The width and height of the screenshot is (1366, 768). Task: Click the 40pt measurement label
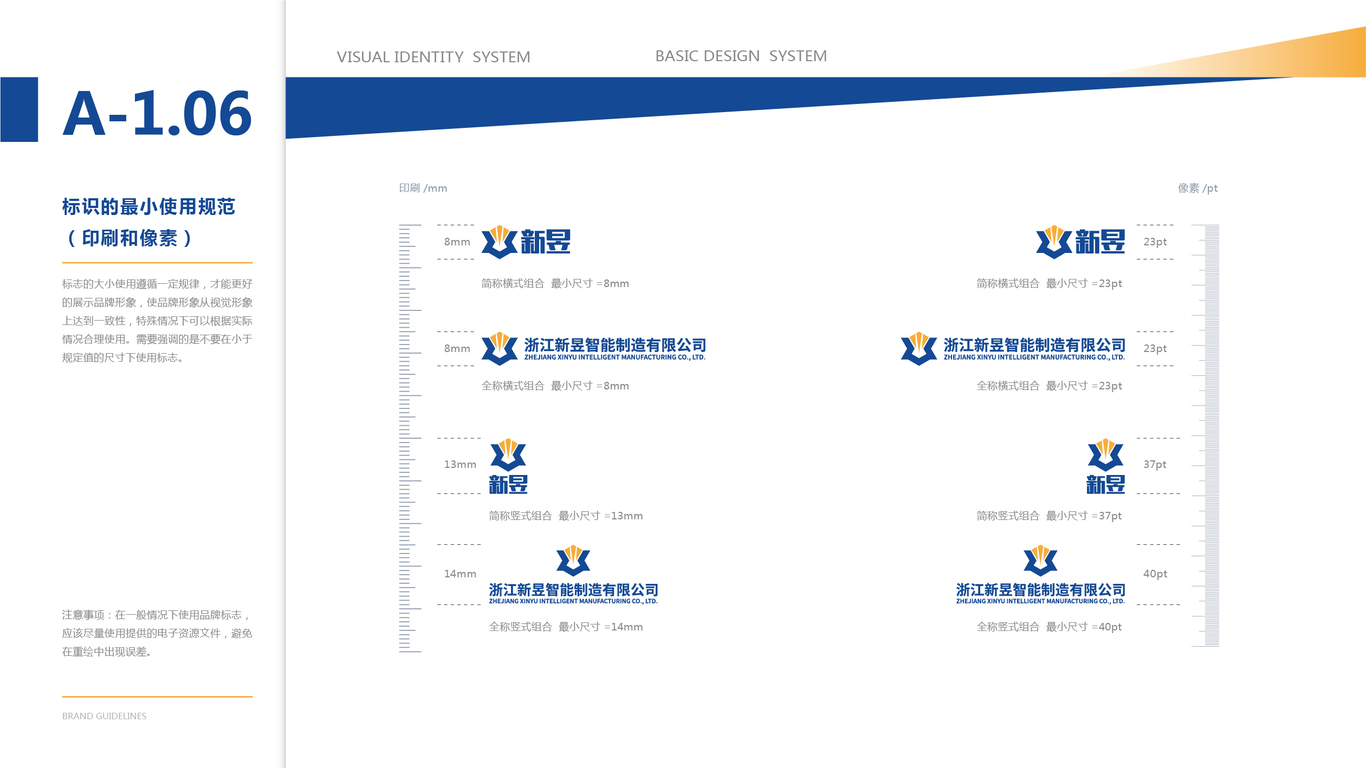[x=1155, y=574]
